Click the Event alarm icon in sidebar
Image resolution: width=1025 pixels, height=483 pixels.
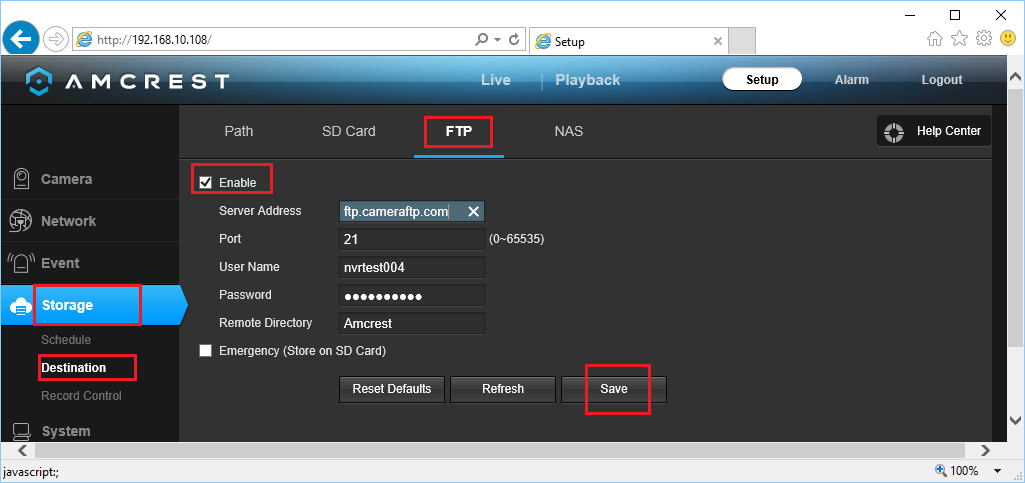point(21,263)
